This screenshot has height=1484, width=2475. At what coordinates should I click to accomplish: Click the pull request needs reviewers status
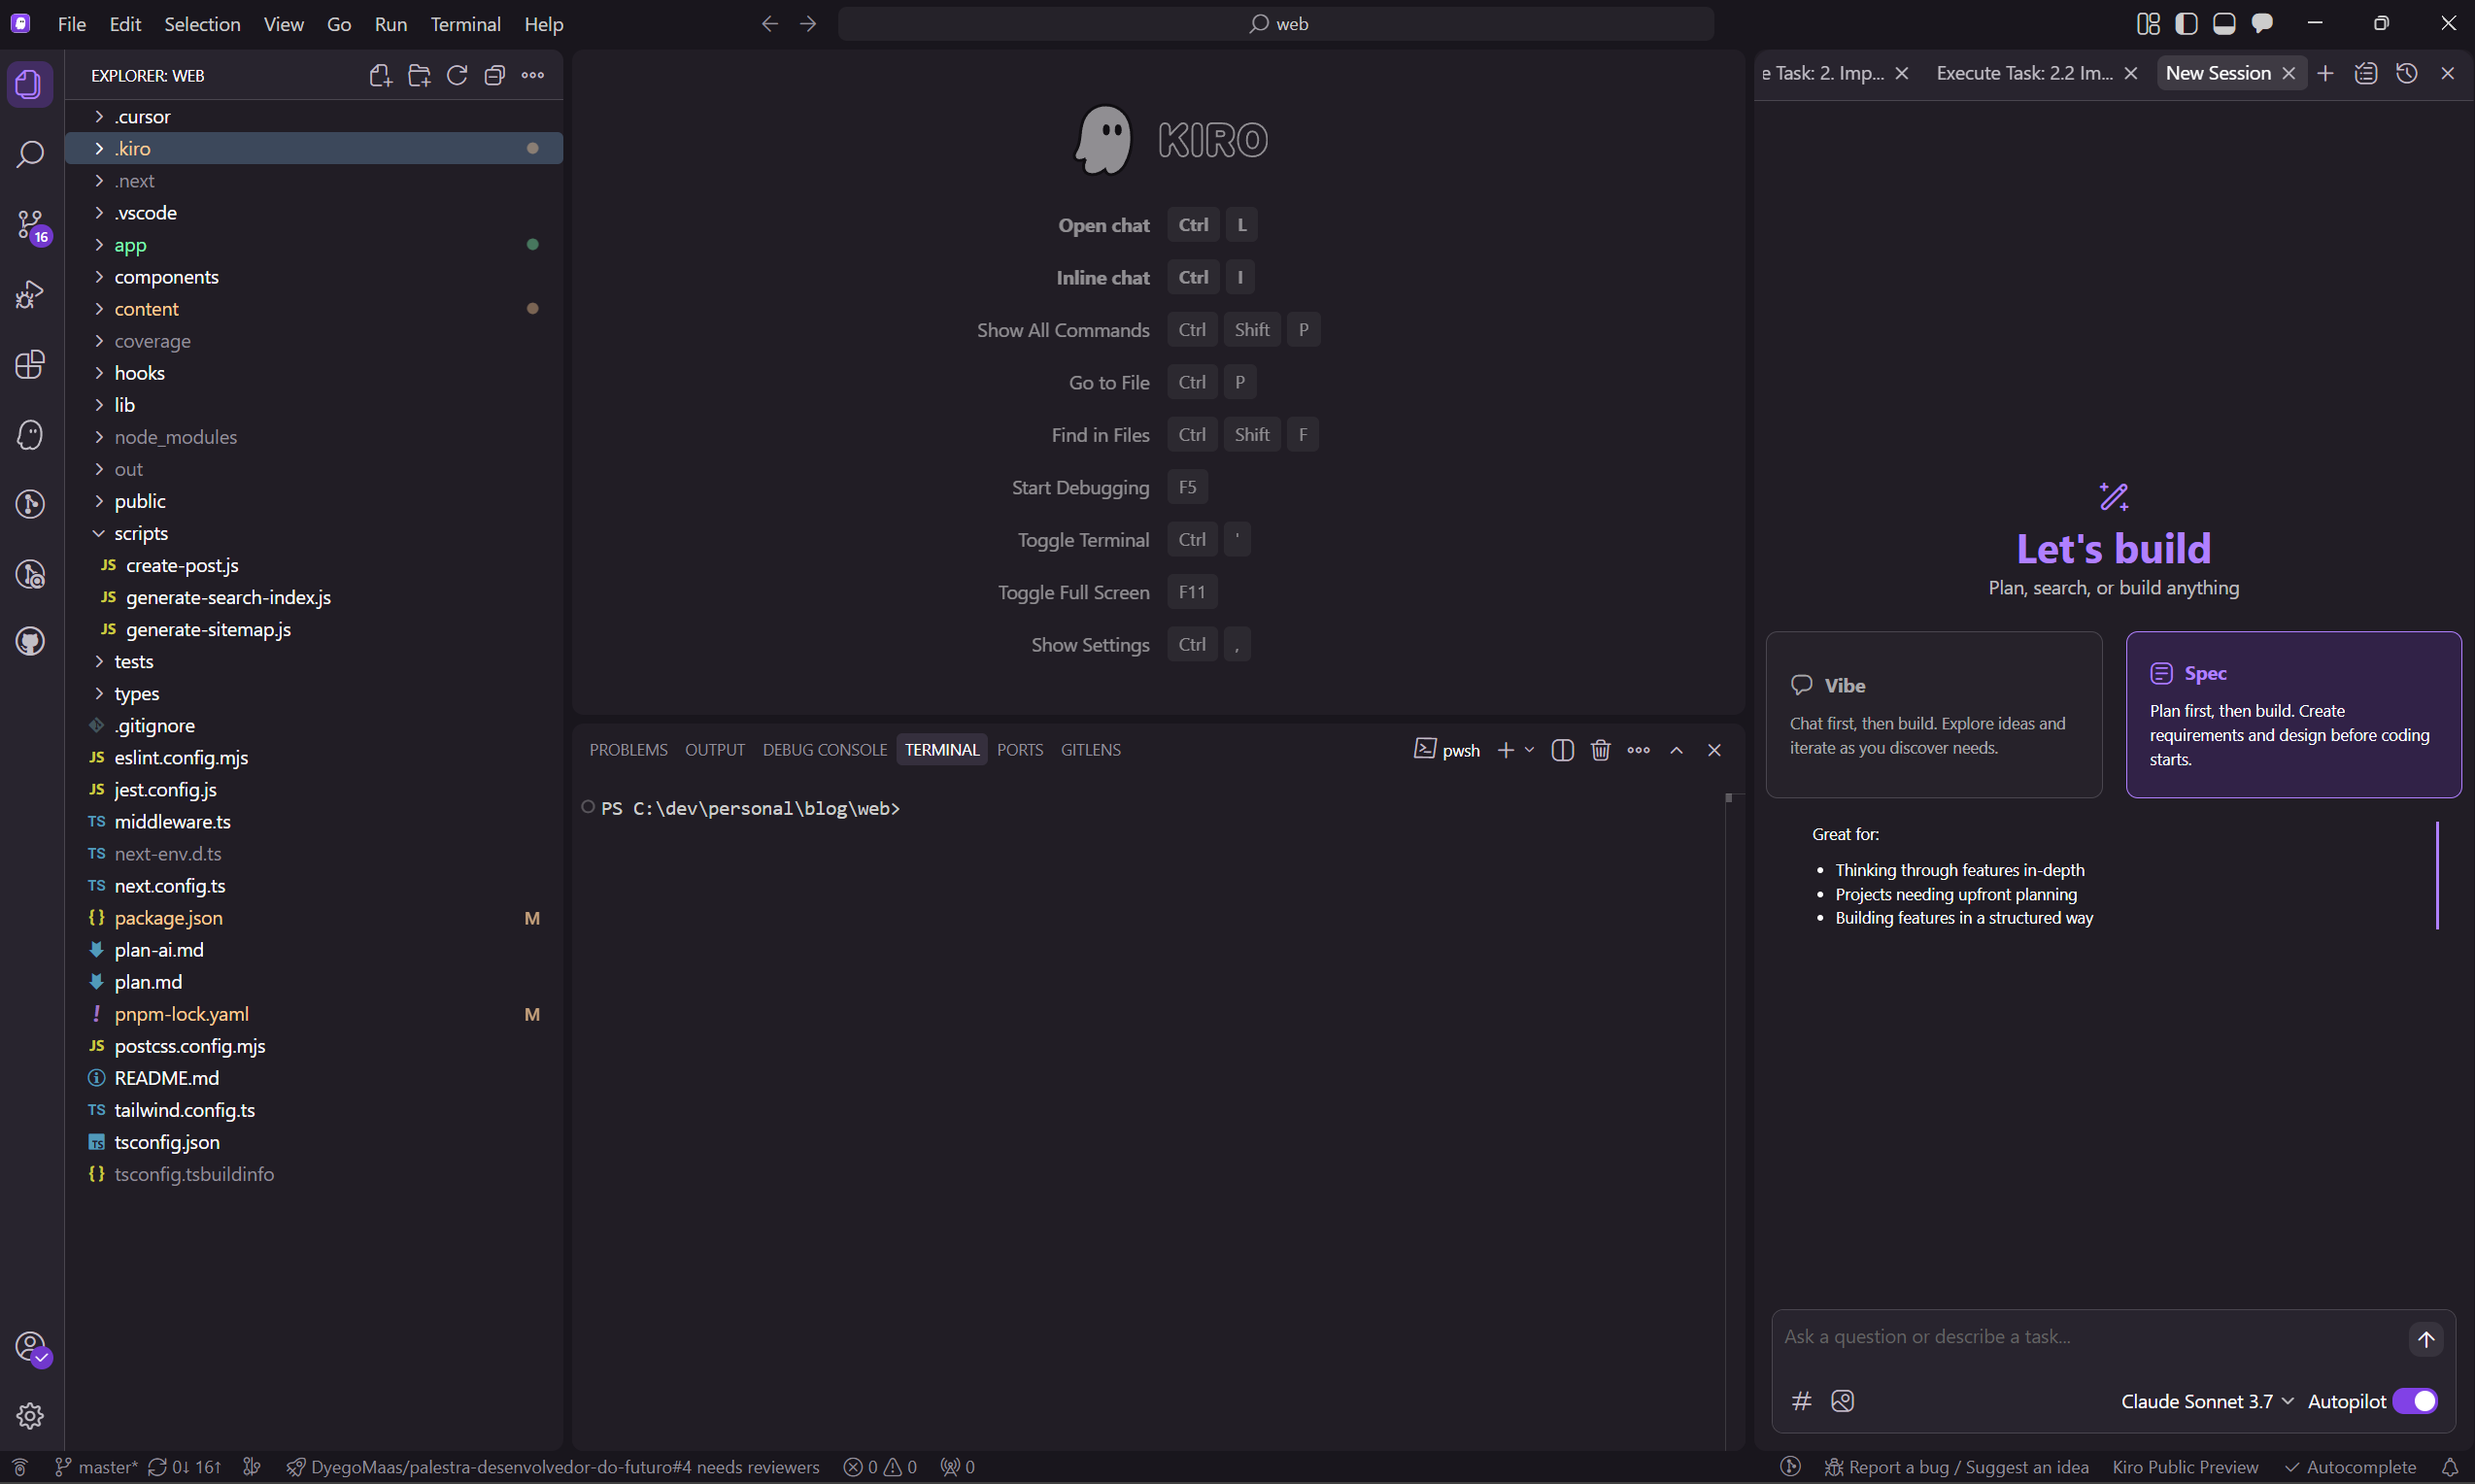pos(552,1467)
